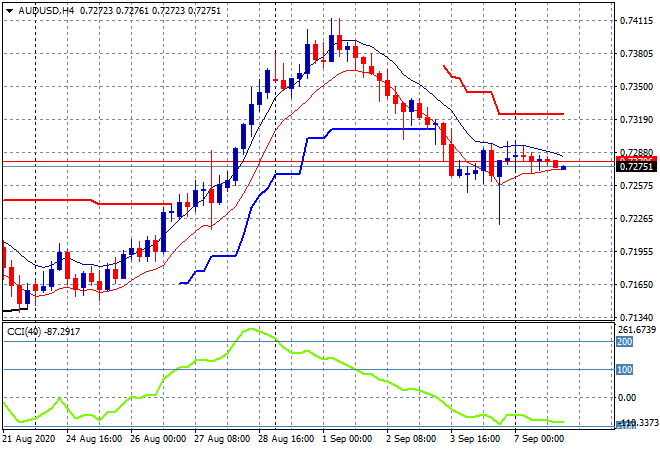This screenshot has width=660, height=450.
Task: Select the AUDUSD,H4 symbol title text
Action: (x=46, y=11)
